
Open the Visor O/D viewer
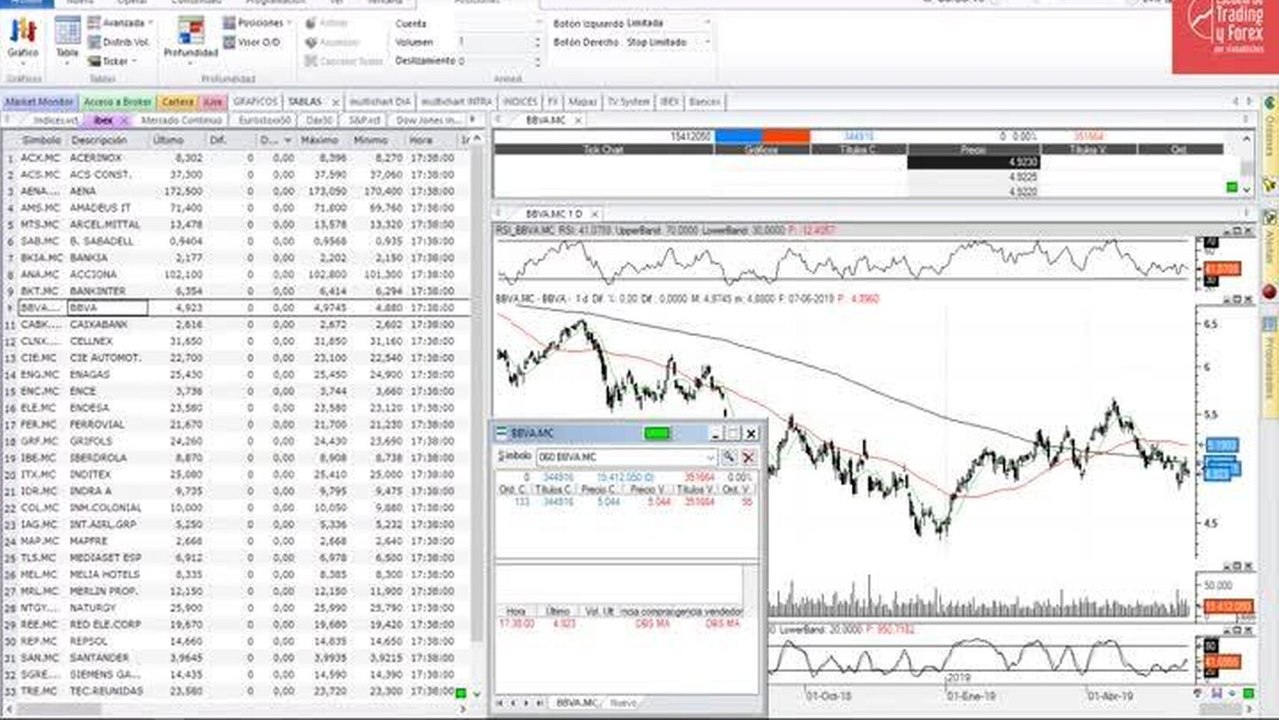pyautogui.click(x=251, y=42)
